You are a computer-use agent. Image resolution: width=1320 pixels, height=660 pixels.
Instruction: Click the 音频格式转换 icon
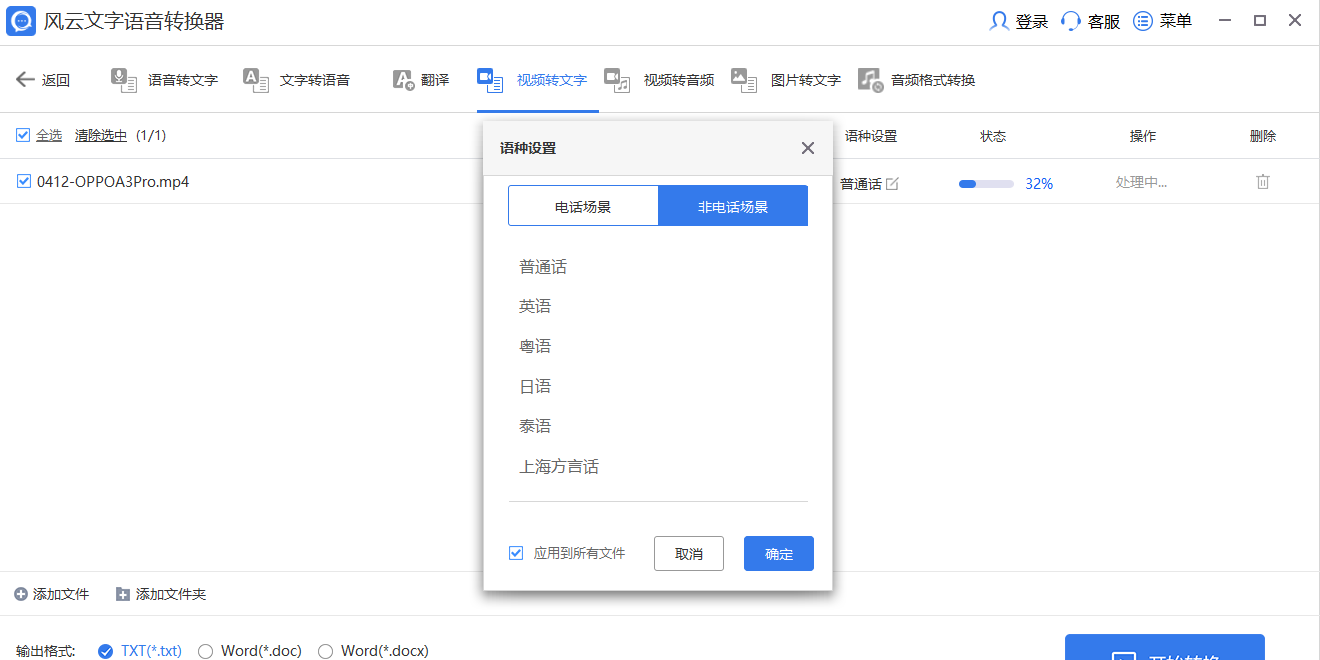tap(870, 81)
